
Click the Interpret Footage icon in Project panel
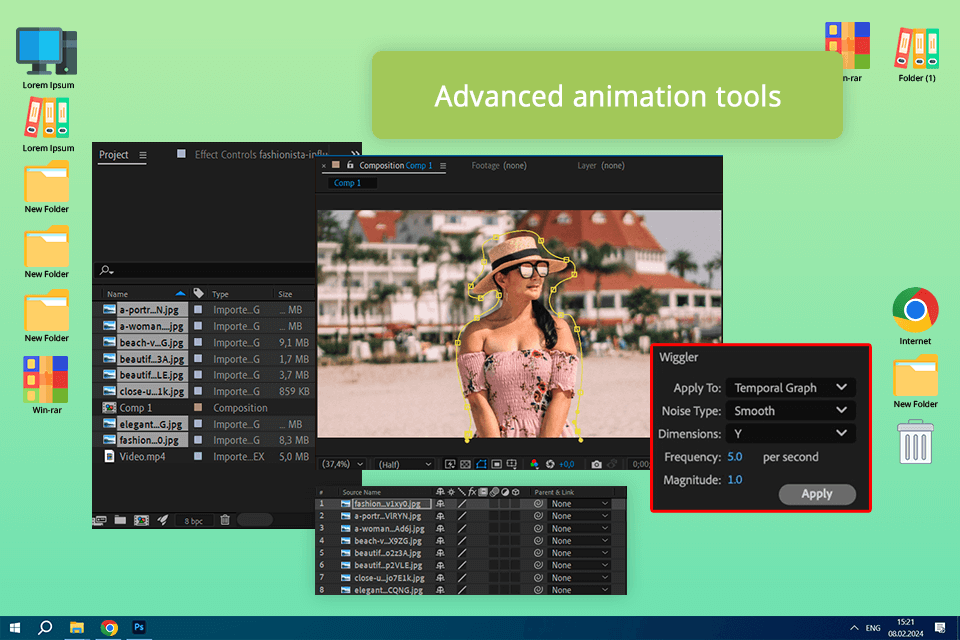pyautogui.click(x=100, y=520)
